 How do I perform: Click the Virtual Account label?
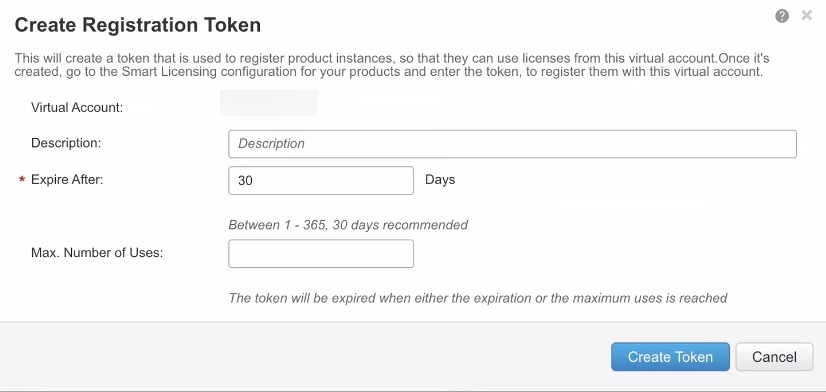(77, 108)
